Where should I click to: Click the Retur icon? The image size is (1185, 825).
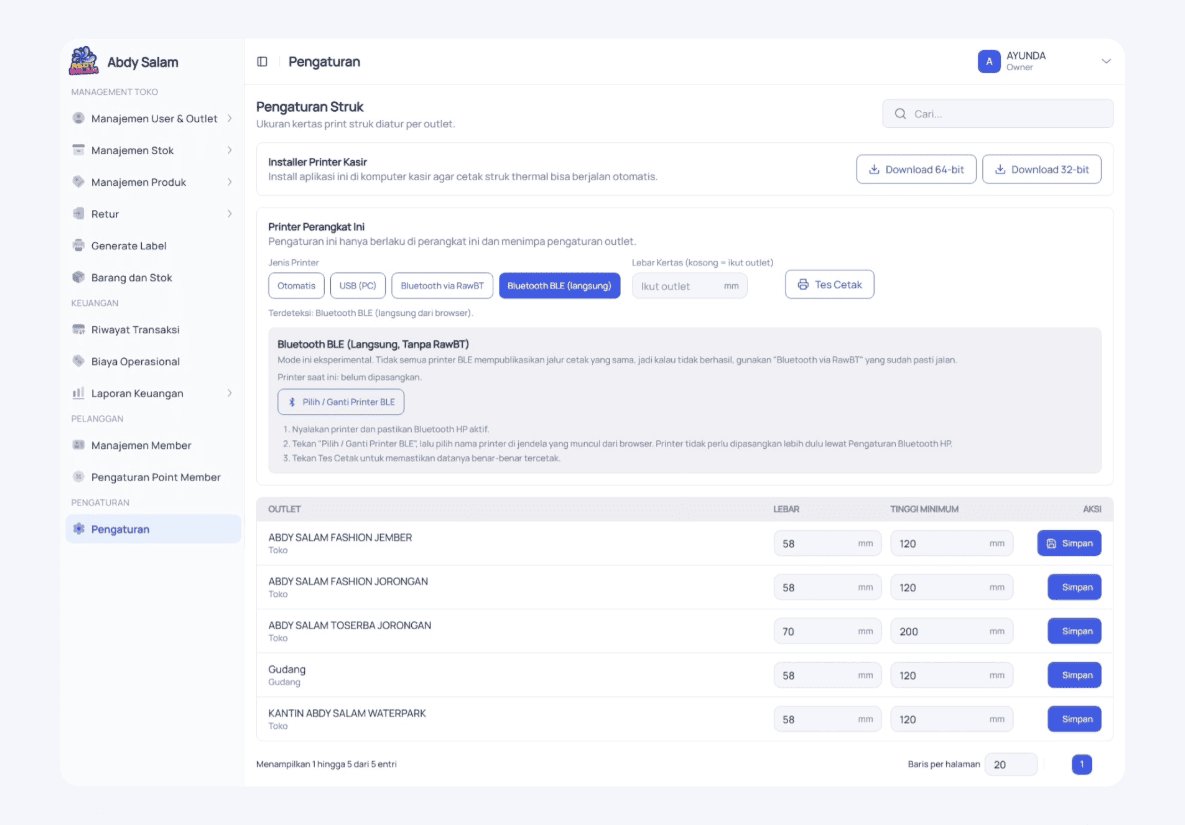(79, 214)
